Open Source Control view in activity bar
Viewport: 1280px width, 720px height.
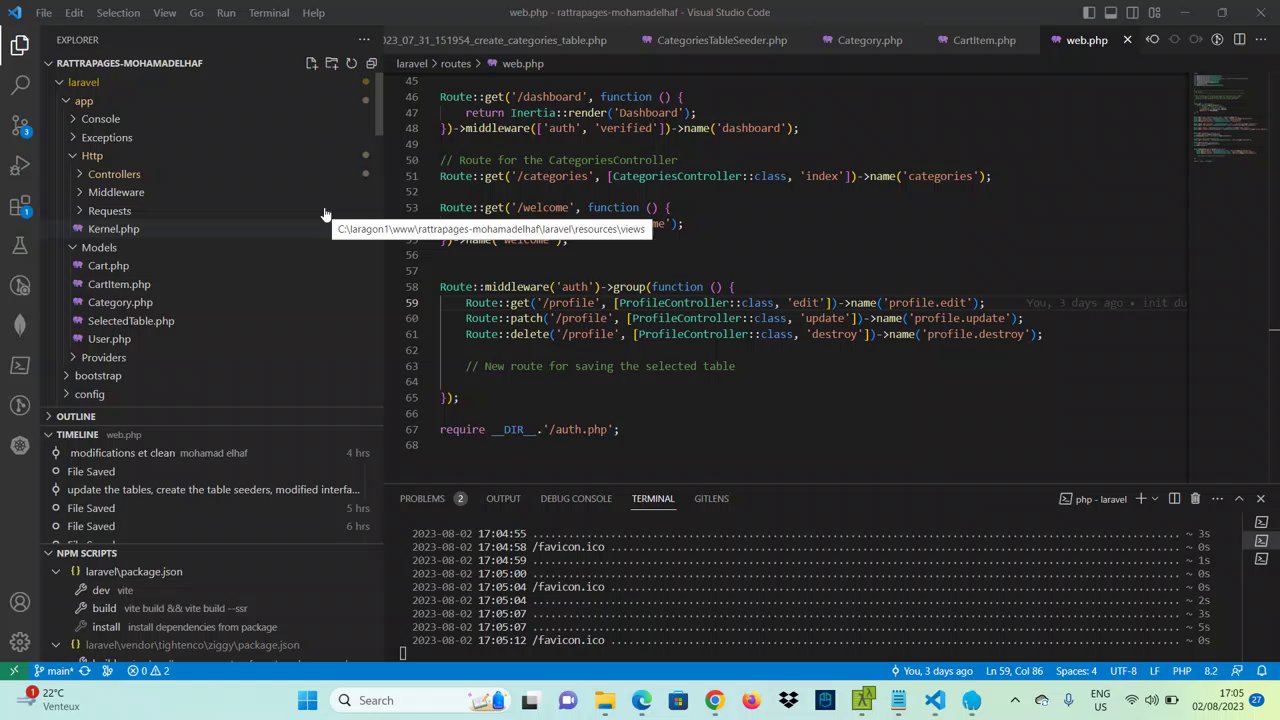(x=20, y=126)
